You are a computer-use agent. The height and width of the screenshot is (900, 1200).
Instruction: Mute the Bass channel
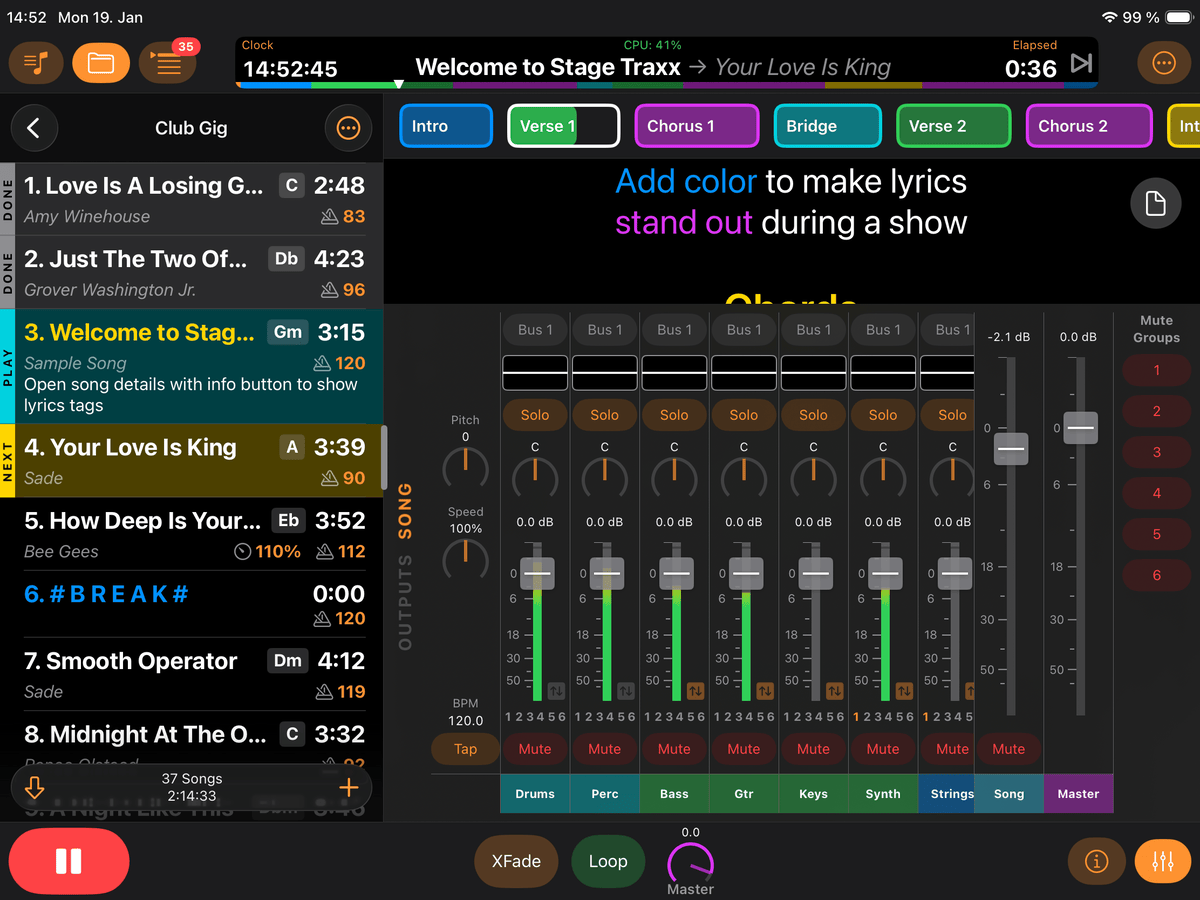(674, 748)
